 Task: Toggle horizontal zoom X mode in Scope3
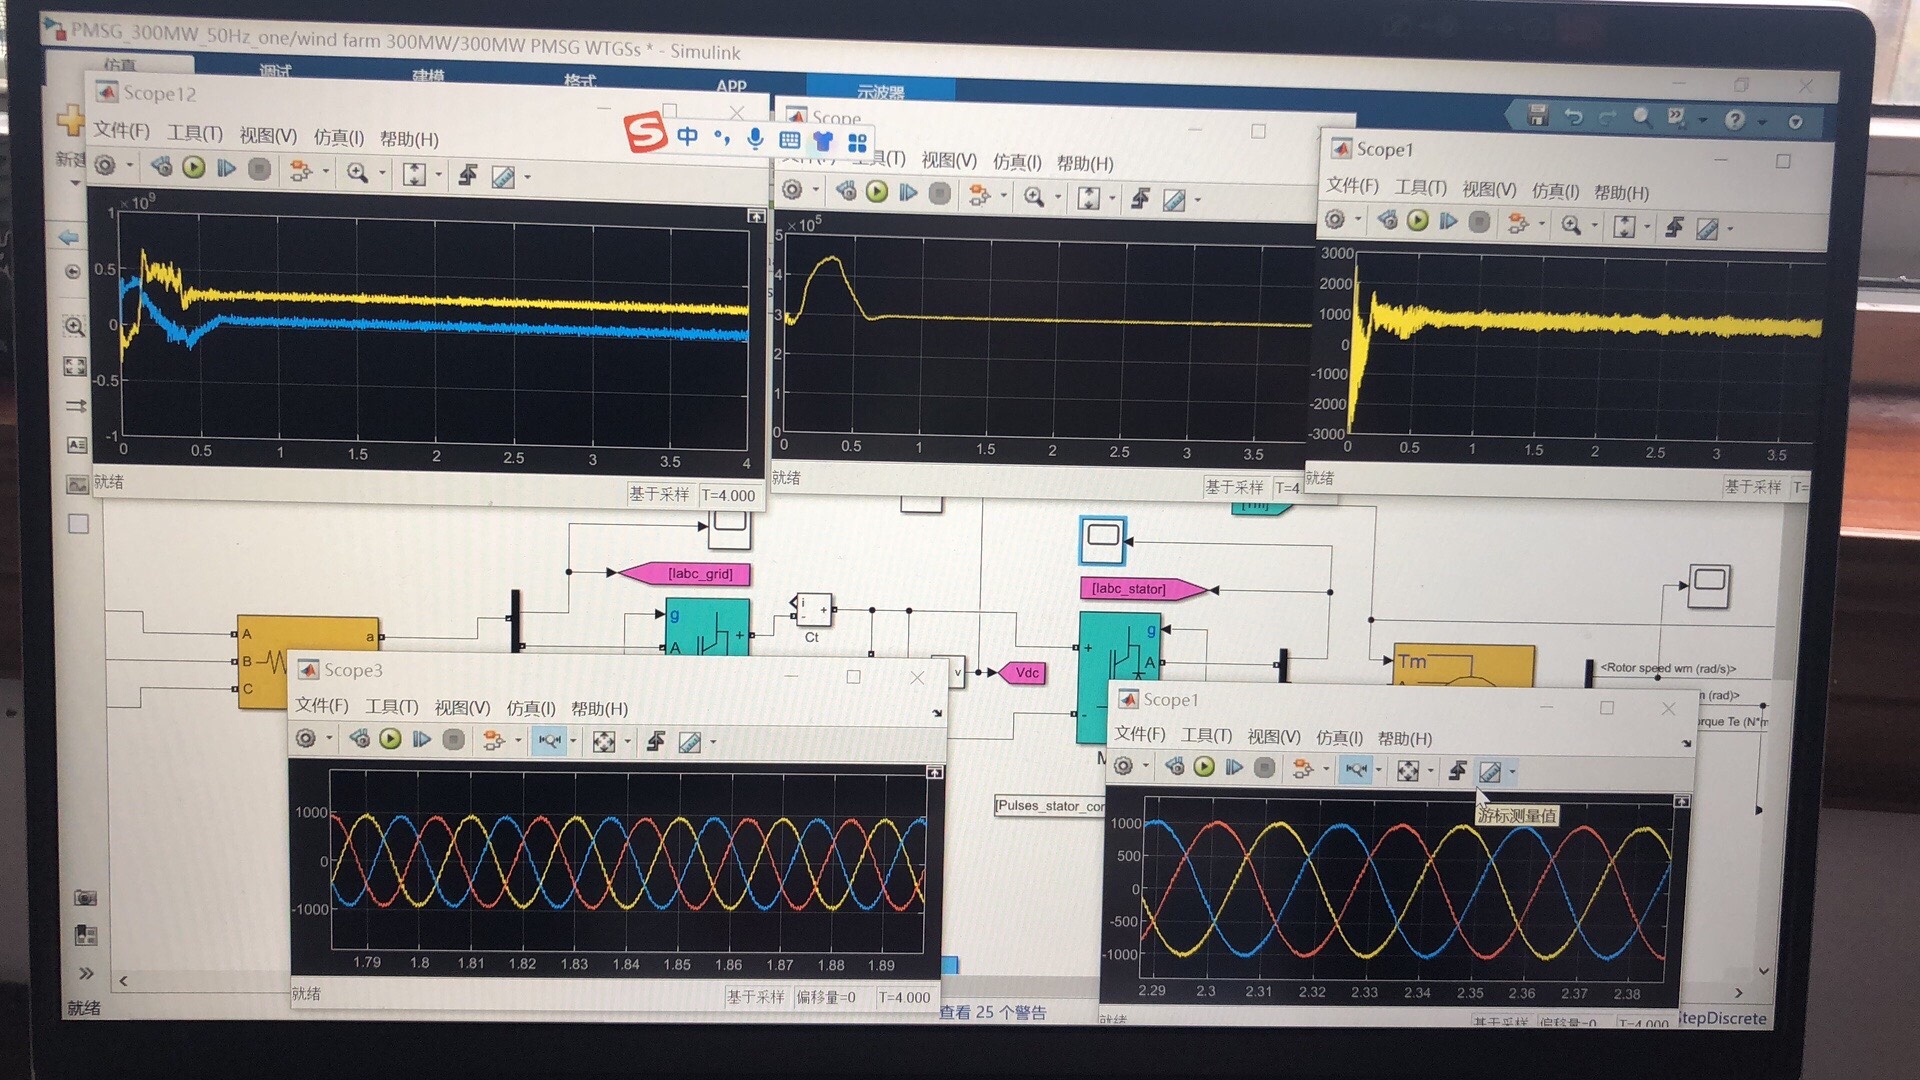[548, 740]
